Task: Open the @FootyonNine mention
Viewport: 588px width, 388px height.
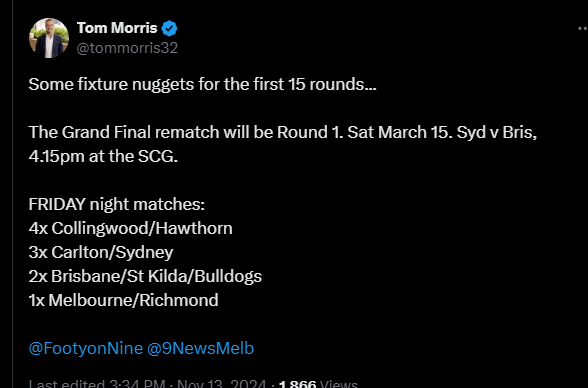Action: coord(86,348)
